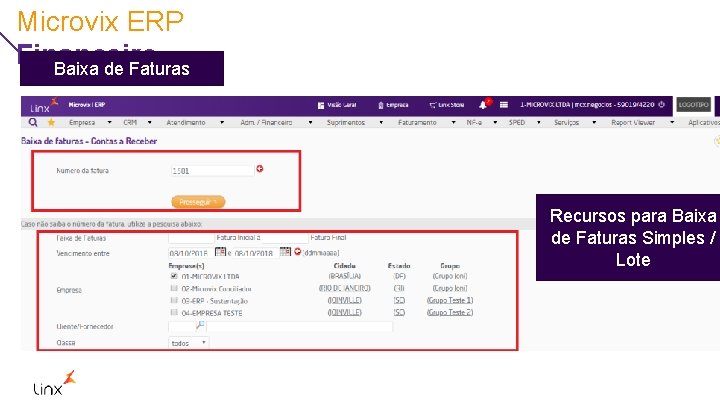Open favorites via the yellow star icon
Viewport: 720px width, 405px height.
(x=51, y=123)
